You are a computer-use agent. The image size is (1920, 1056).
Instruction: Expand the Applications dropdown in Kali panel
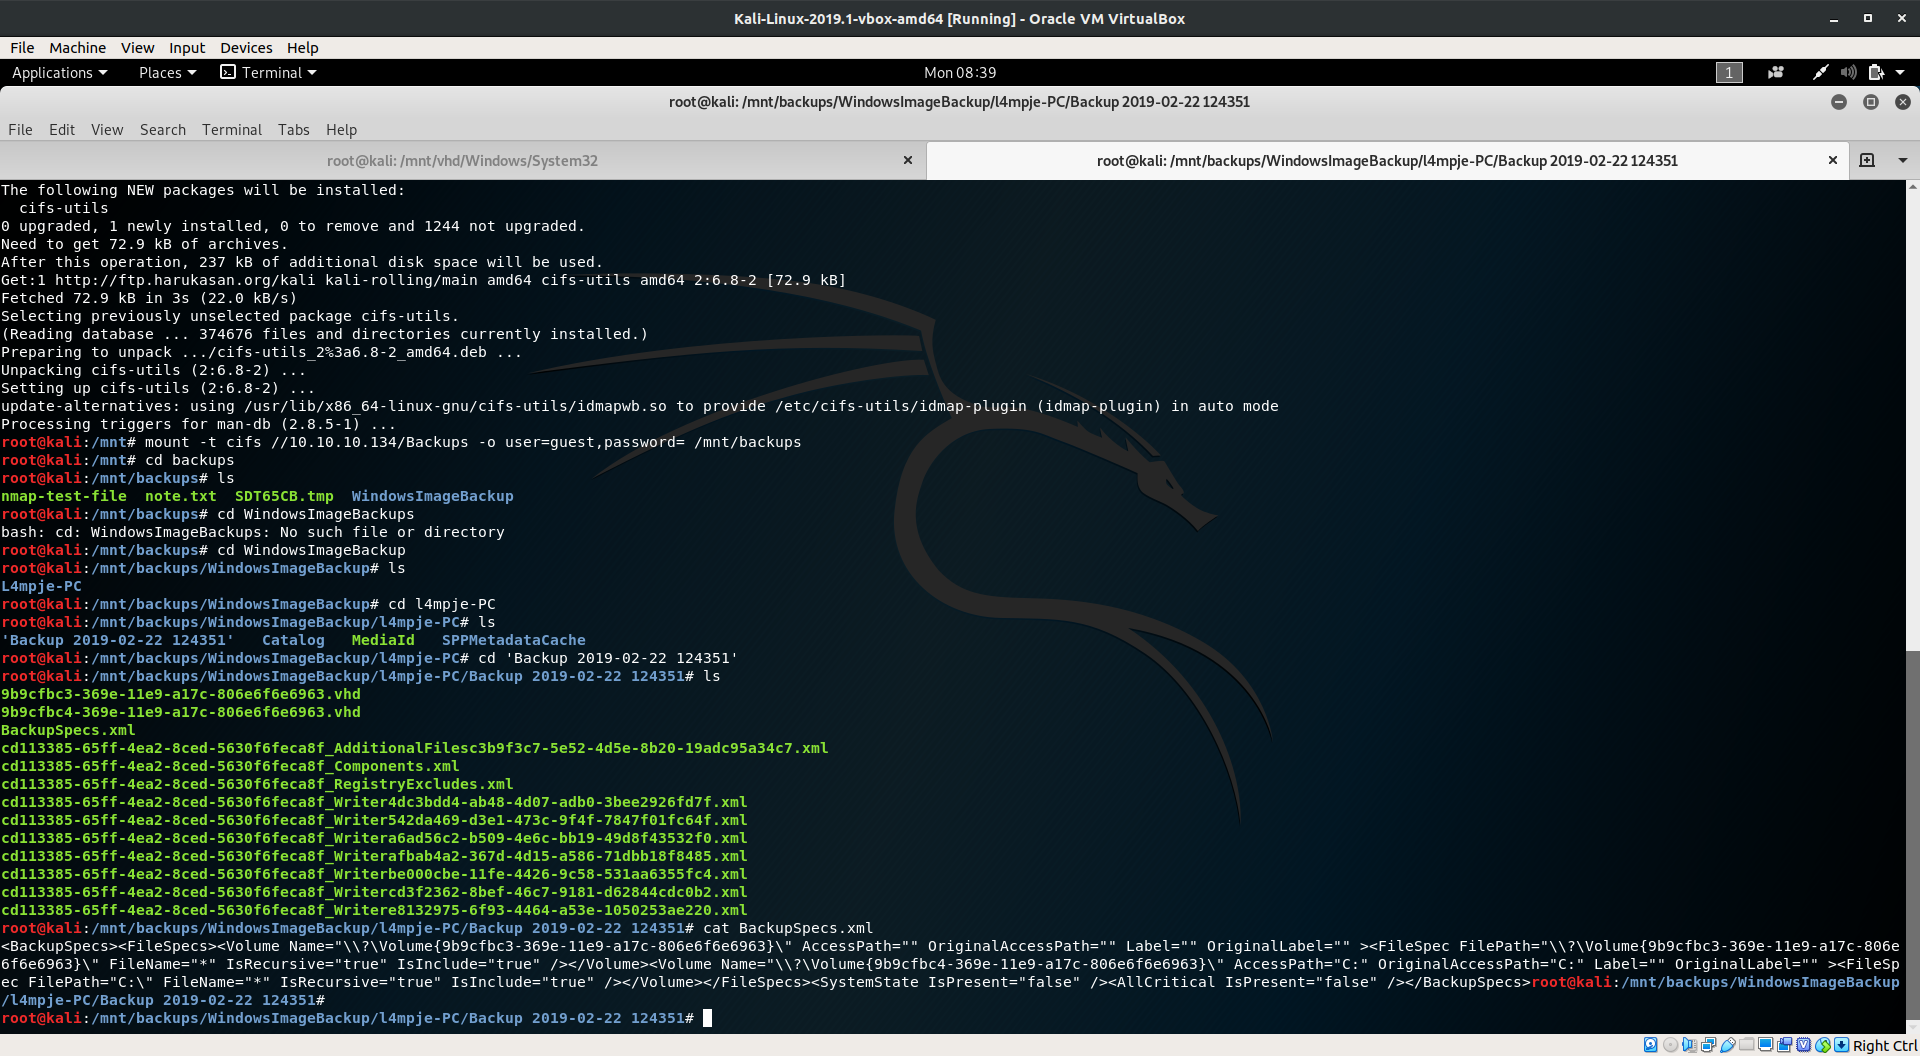[x=59, y=72]
